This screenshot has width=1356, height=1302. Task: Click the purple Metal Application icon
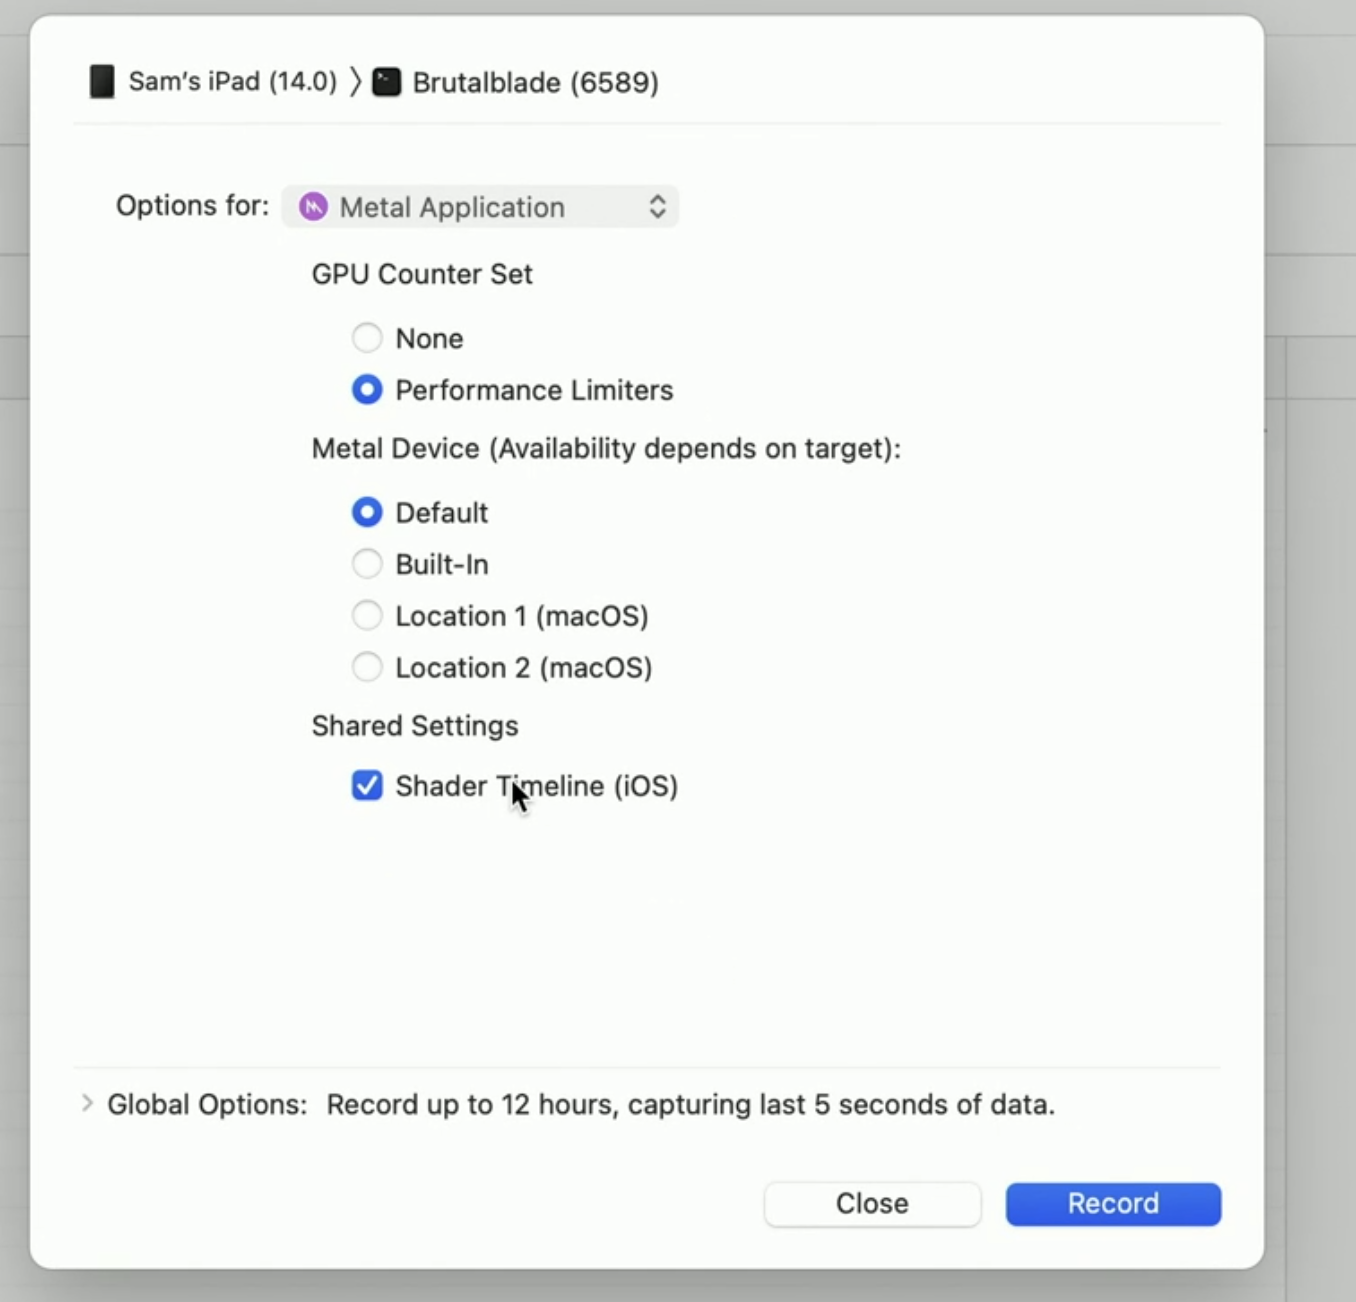click(x=313, y=207)
